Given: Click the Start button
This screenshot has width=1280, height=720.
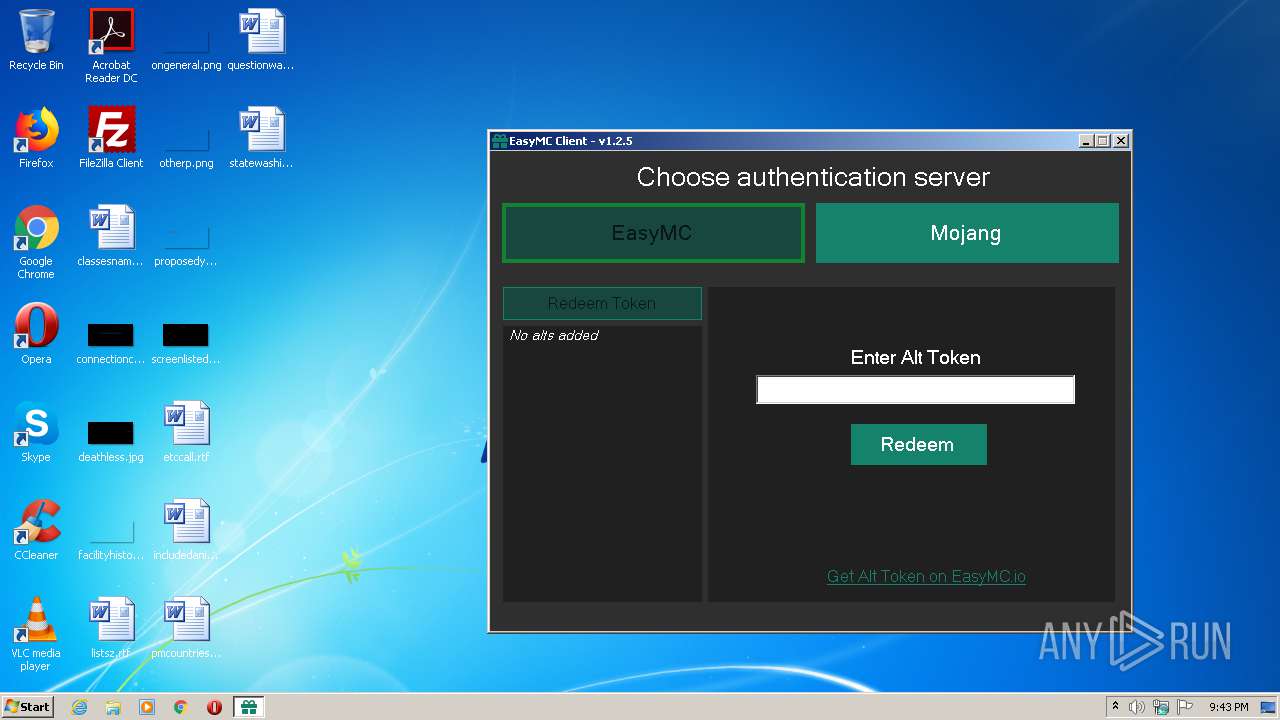Looking at the screenshot, I should pos(27,707).
